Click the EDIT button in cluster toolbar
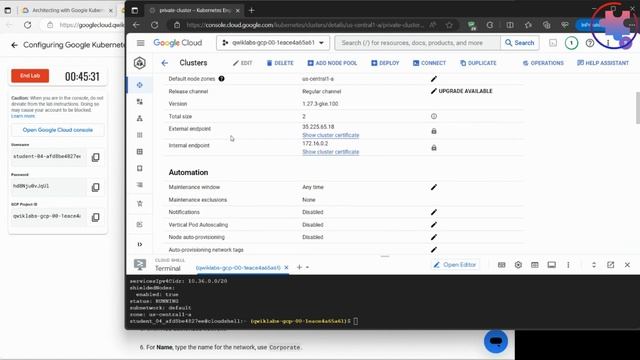640x360 pixels. 242,63
